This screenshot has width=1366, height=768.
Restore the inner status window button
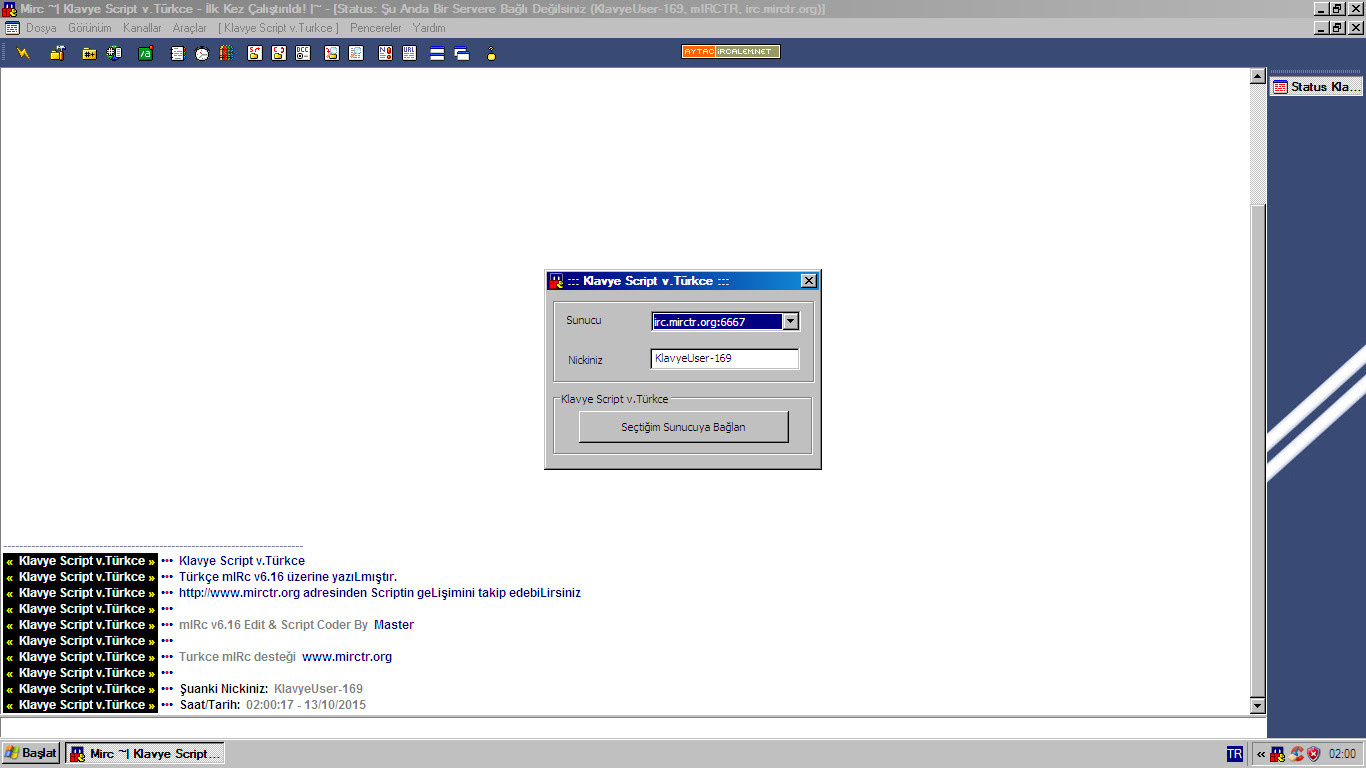coord(1337,28)
